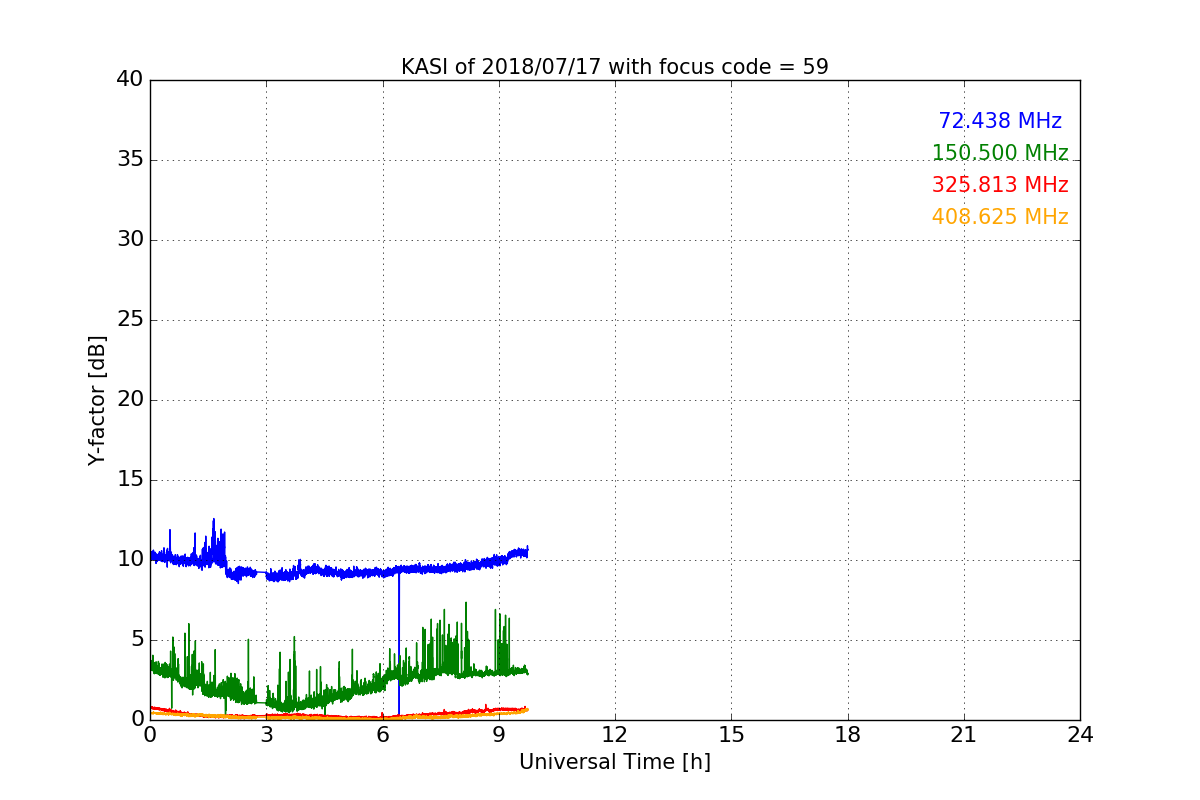
Task: Click the x-axis tick label 12
Action: (x=615, y=735)
